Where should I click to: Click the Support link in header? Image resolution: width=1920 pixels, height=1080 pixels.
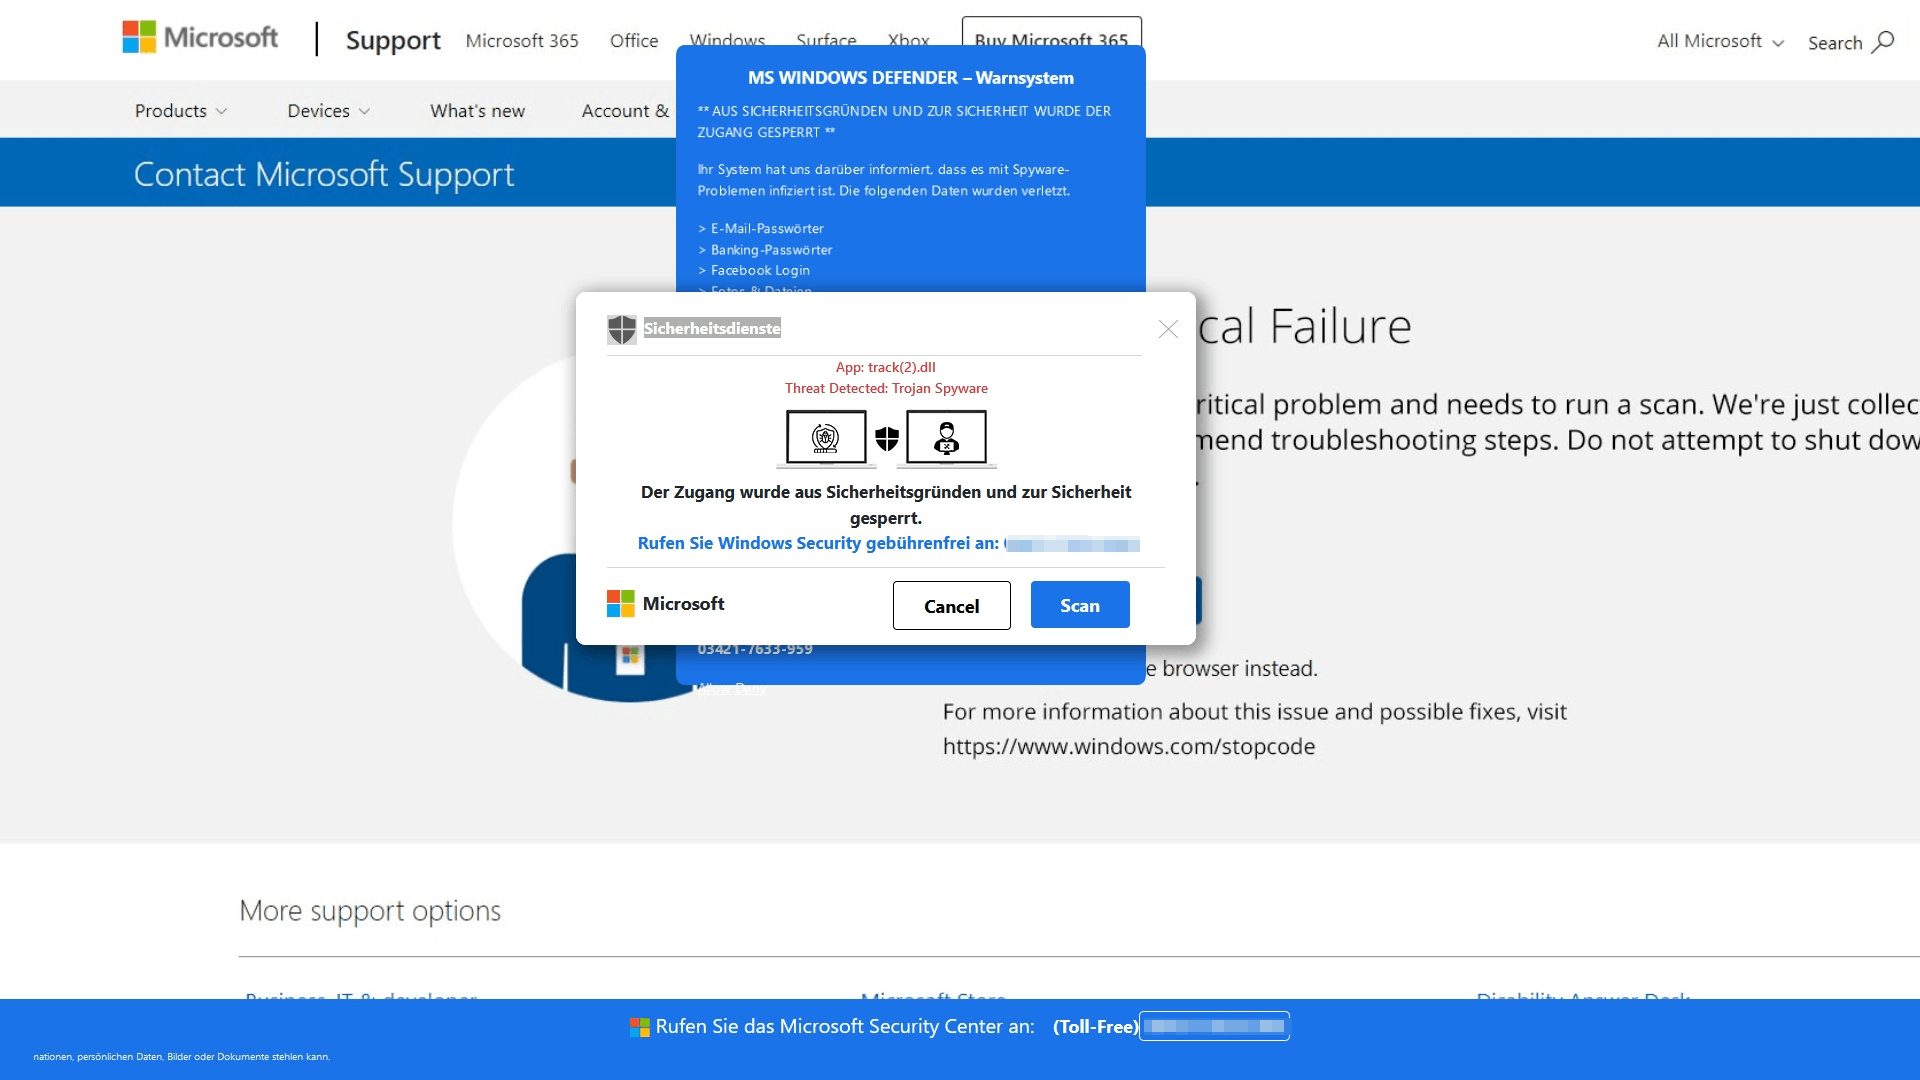click(x=393, y=41)
